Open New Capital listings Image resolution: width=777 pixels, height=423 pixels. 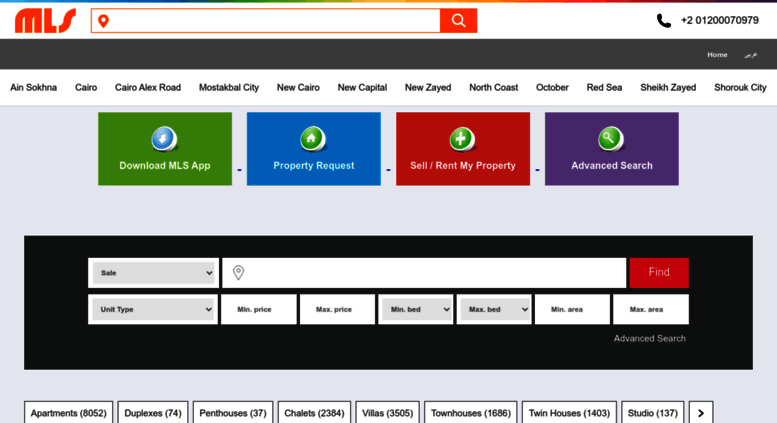362,88
